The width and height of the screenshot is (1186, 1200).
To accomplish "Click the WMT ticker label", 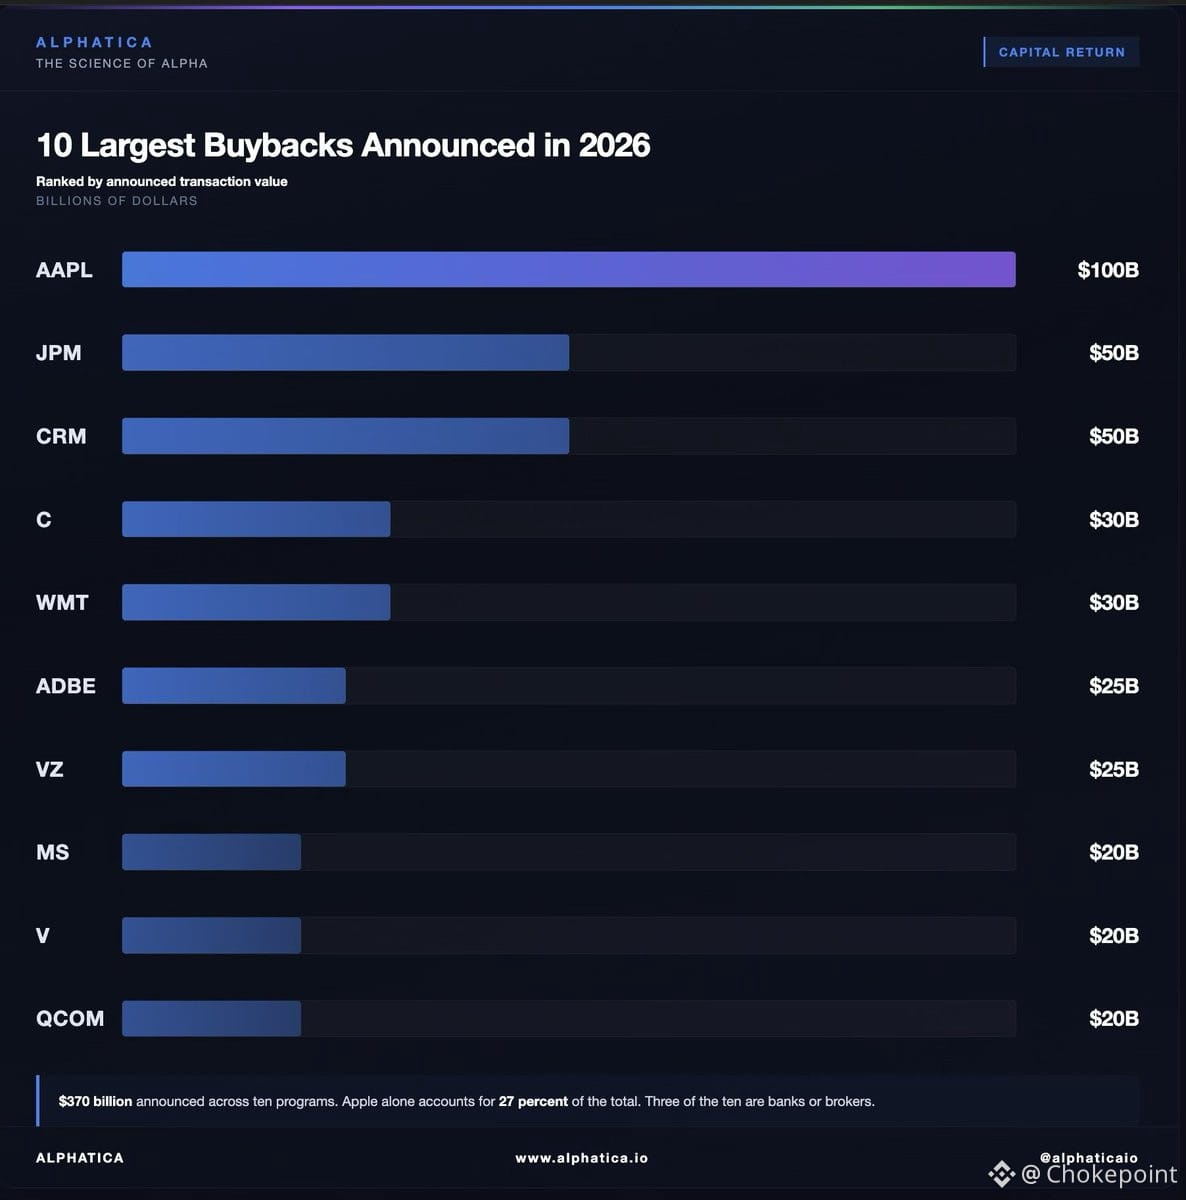I will tap(62, 603).
